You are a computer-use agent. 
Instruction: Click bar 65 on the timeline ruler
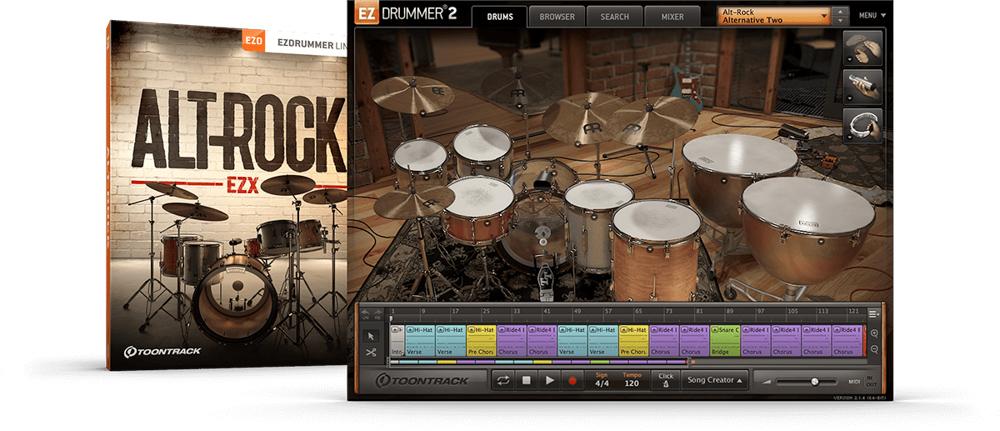638,311
